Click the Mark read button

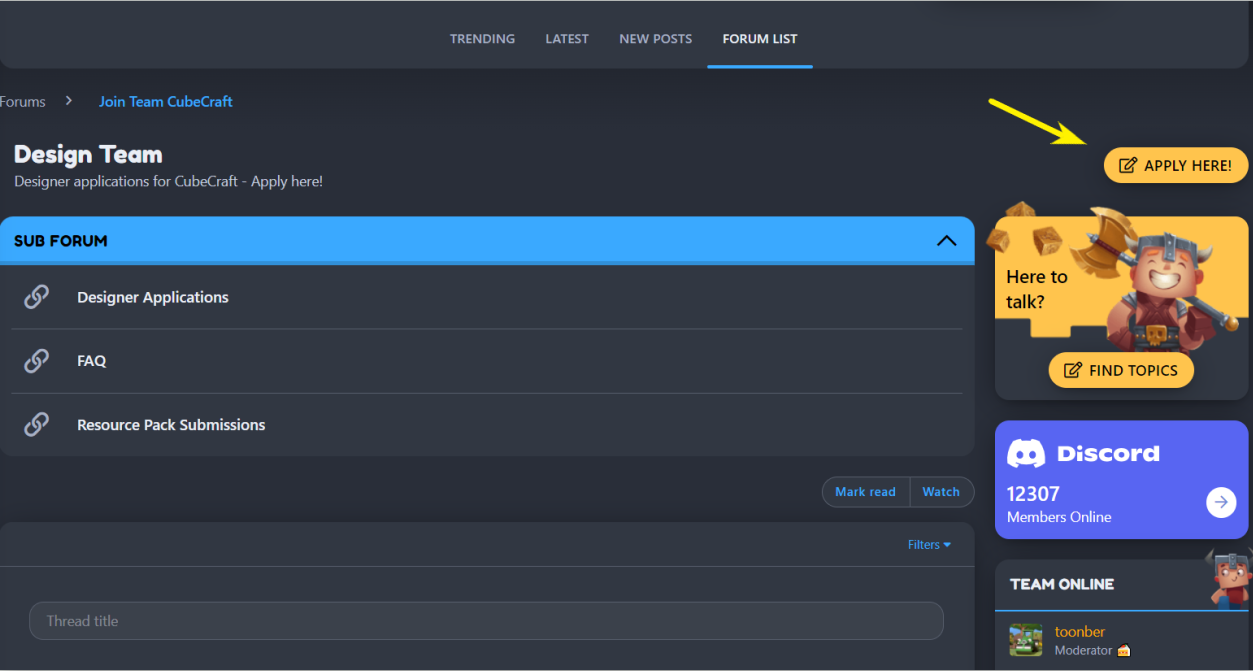pyautogui.click(x=866, y=492)
